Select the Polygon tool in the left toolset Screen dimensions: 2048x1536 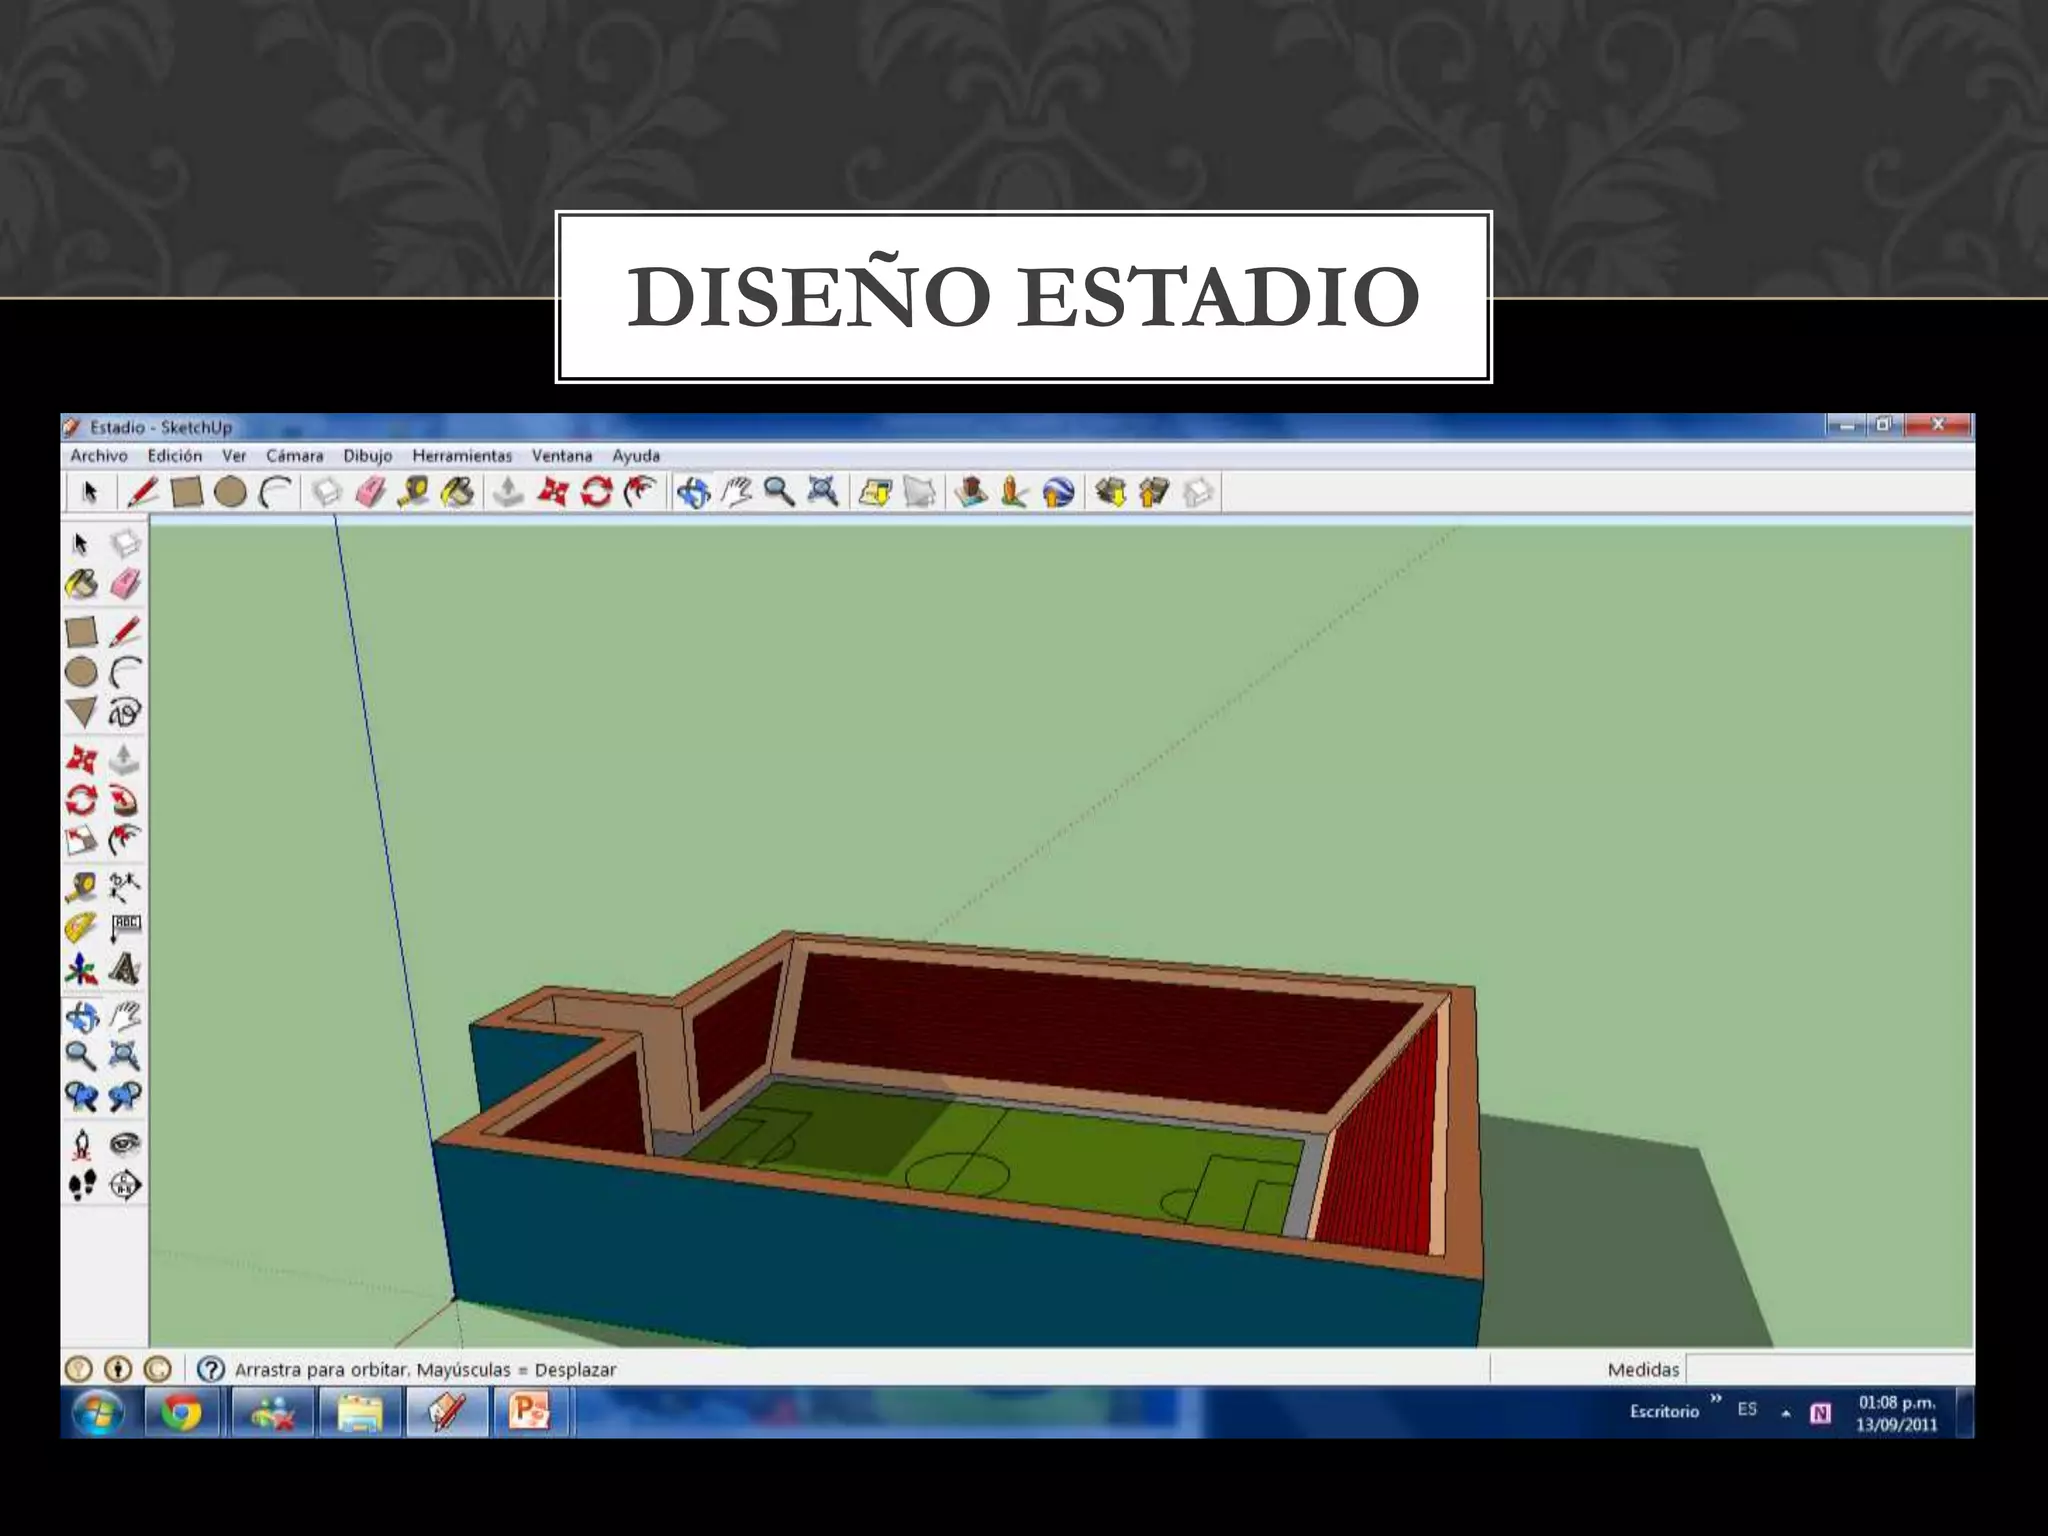(81, 712)
